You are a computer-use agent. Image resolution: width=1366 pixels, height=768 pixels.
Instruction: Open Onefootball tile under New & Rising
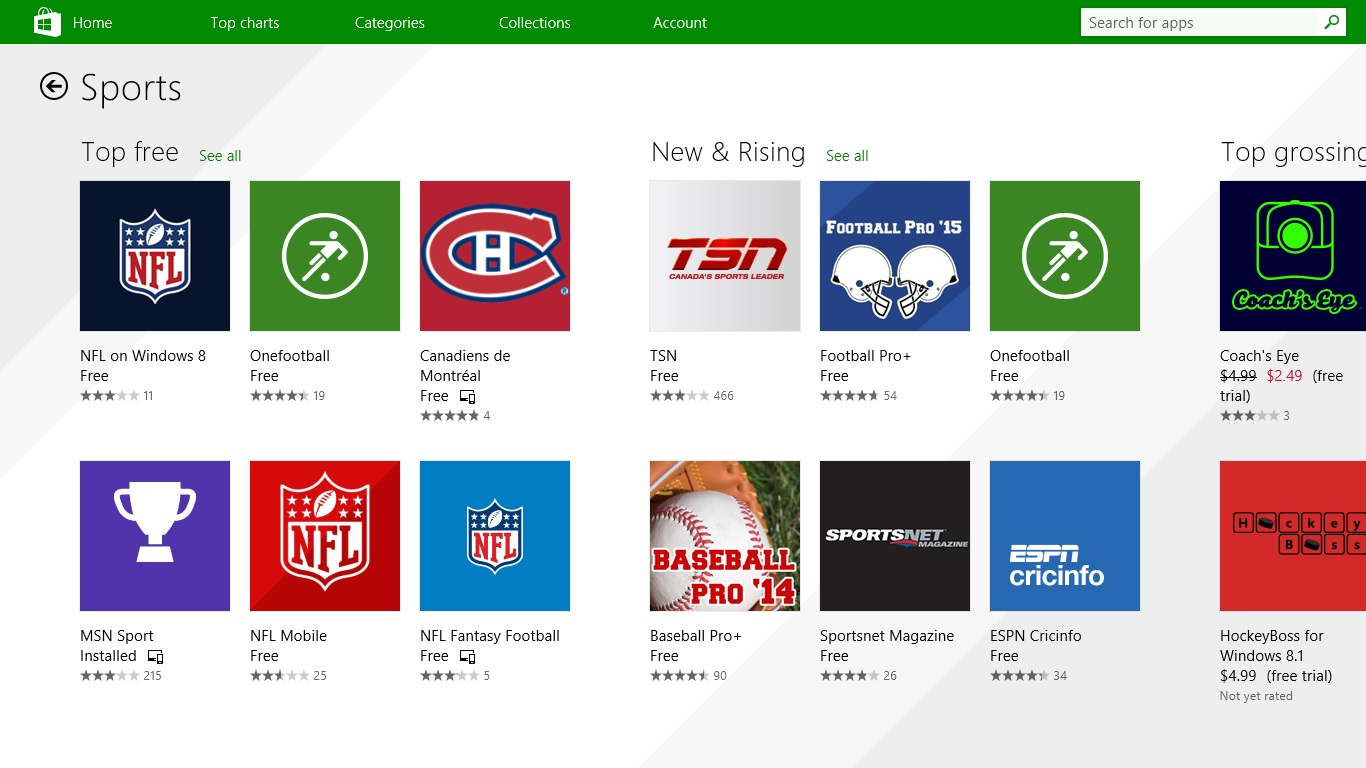point(1065,256)
